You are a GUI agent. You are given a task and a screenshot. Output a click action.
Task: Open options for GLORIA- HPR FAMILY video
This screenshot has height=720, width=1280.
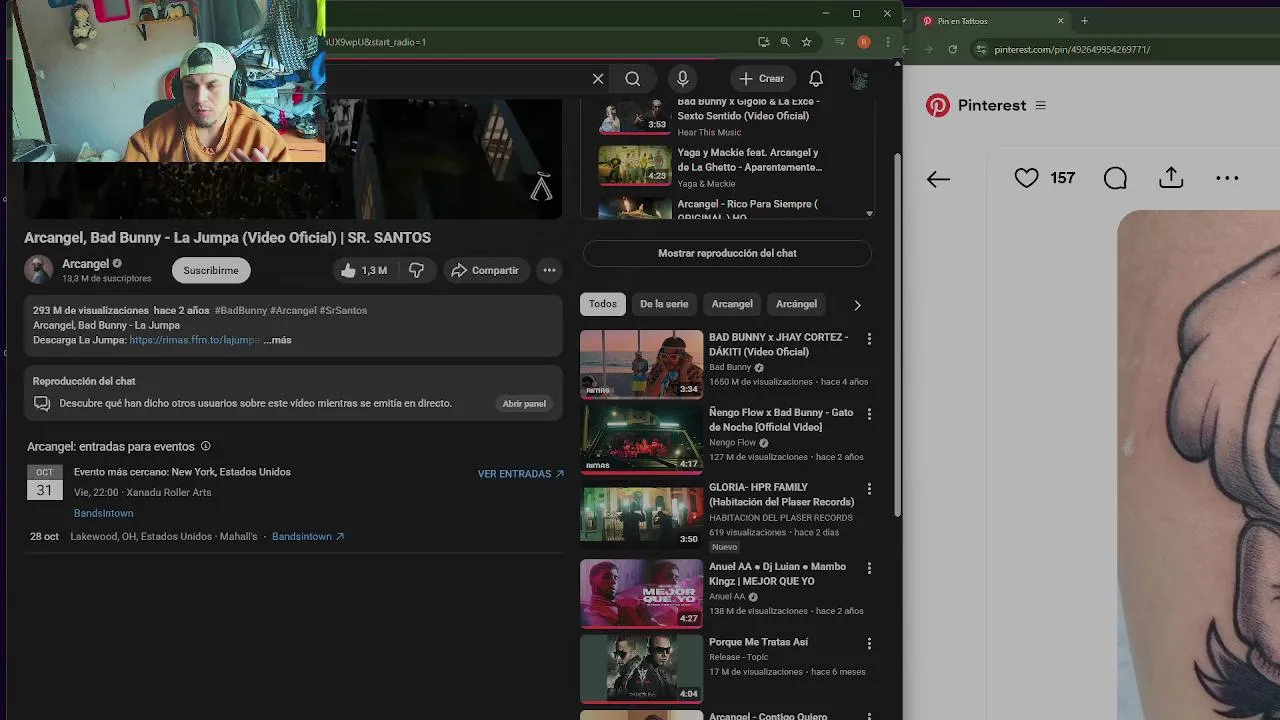pyautogui.click(x=869, y=489)
